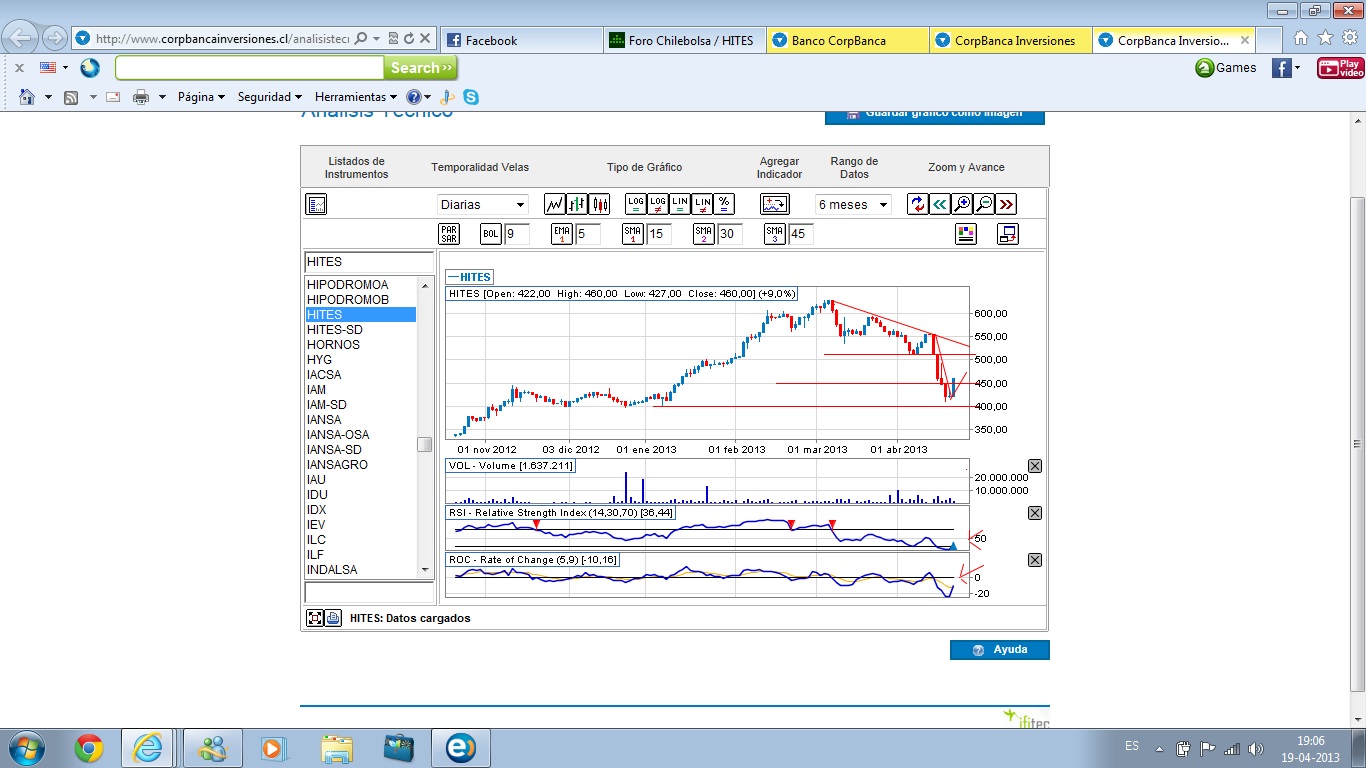Open the Banco CorpBanca browser tab
The image size is (1366, 768).
click(x=846, y=41)
